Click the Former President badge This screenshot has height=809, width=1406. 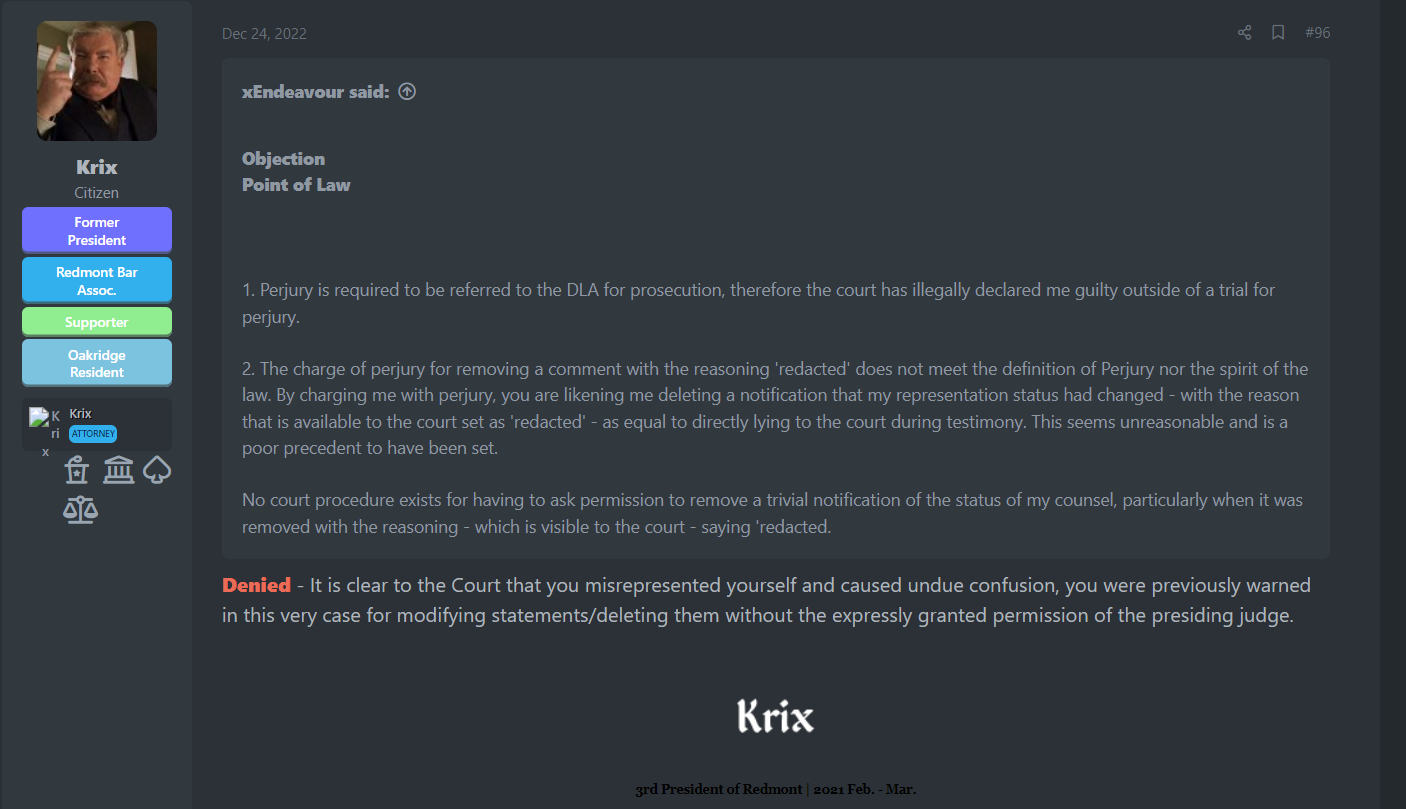tap(97, 231)
